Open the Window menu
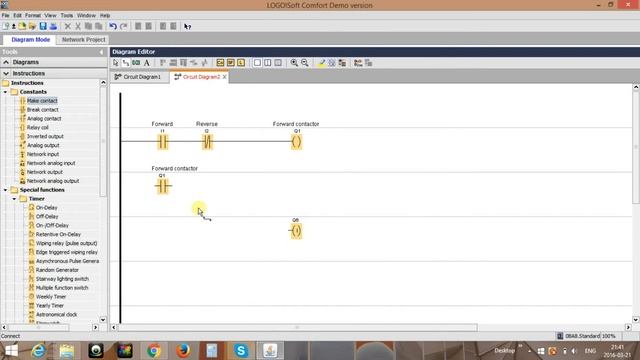Viewport: 640px width, 360px height. click(86, 16)
